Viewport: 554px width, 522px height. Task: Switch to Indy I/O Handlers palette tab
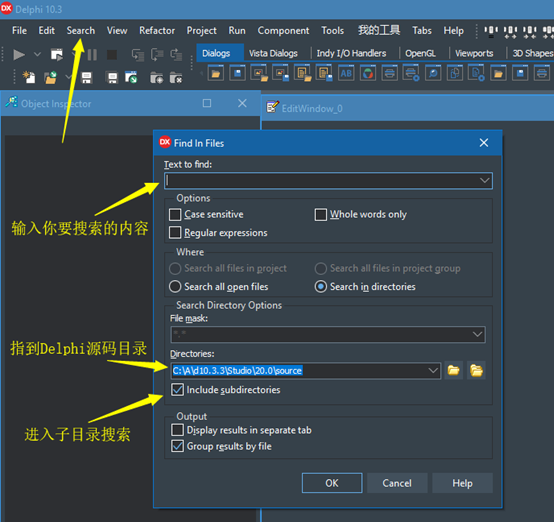click(x=351, y=53)
